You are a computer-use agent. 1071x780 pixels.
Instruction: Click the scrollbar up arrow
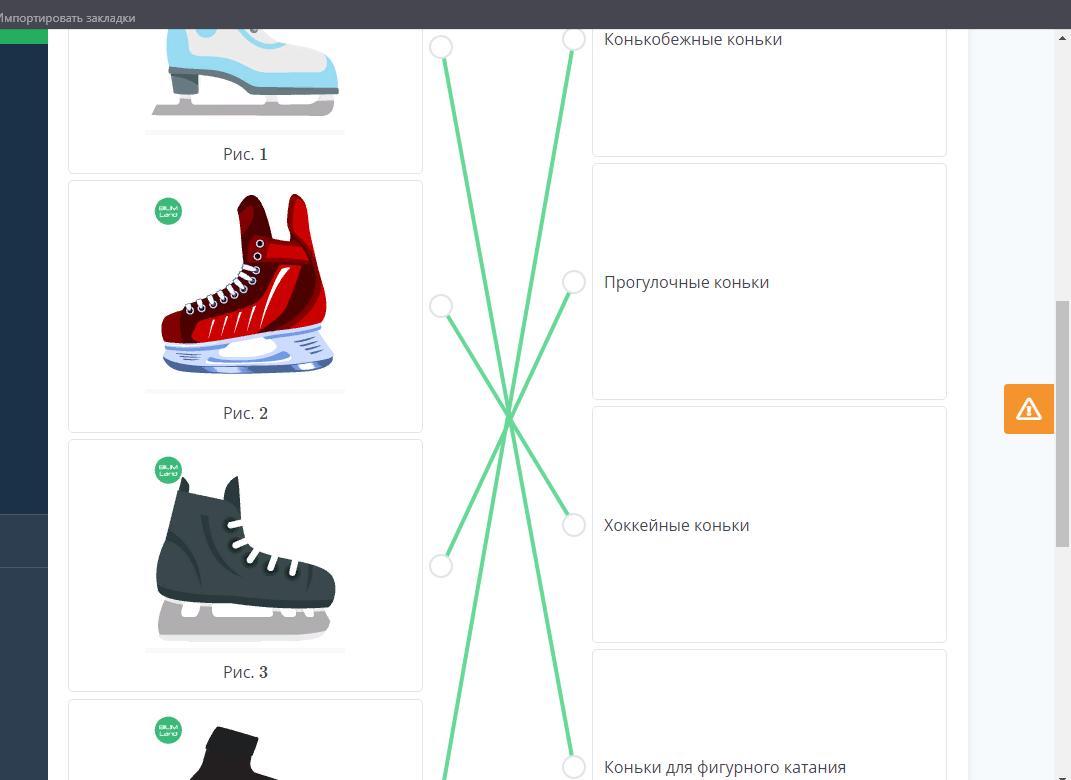(1062, 38)
